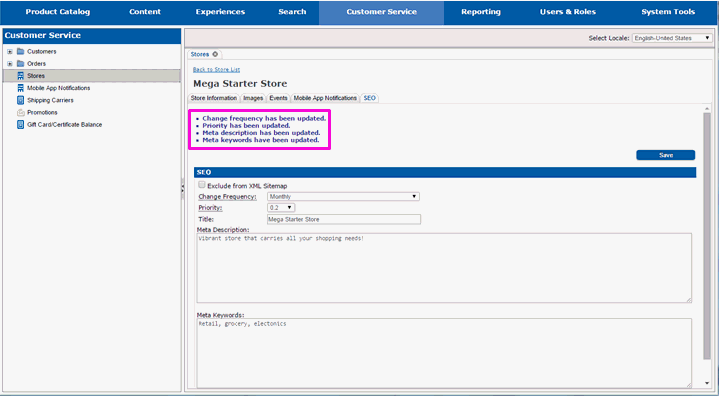Expand the Customers tree node

pos(10,51)
